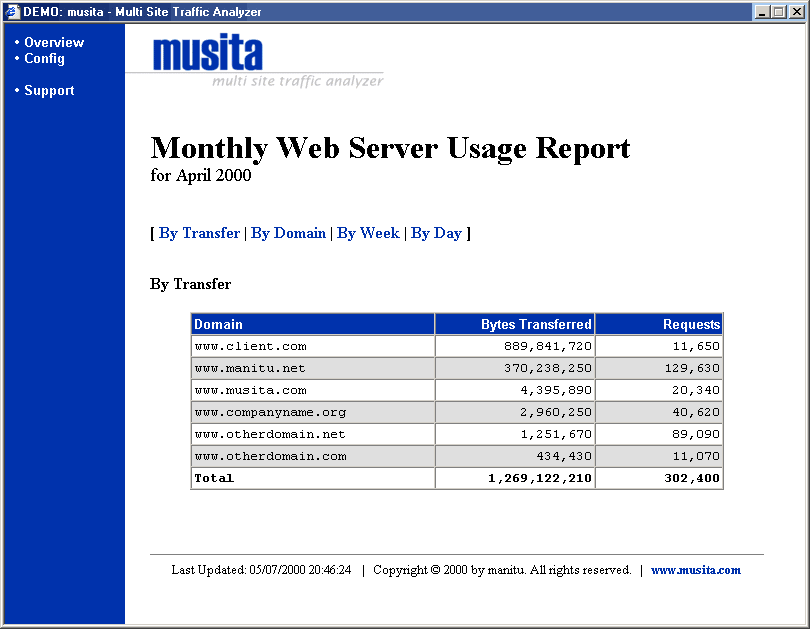Click the Requests column header
The height and width of the screenshot is (629, 810).
coord(659,324)
